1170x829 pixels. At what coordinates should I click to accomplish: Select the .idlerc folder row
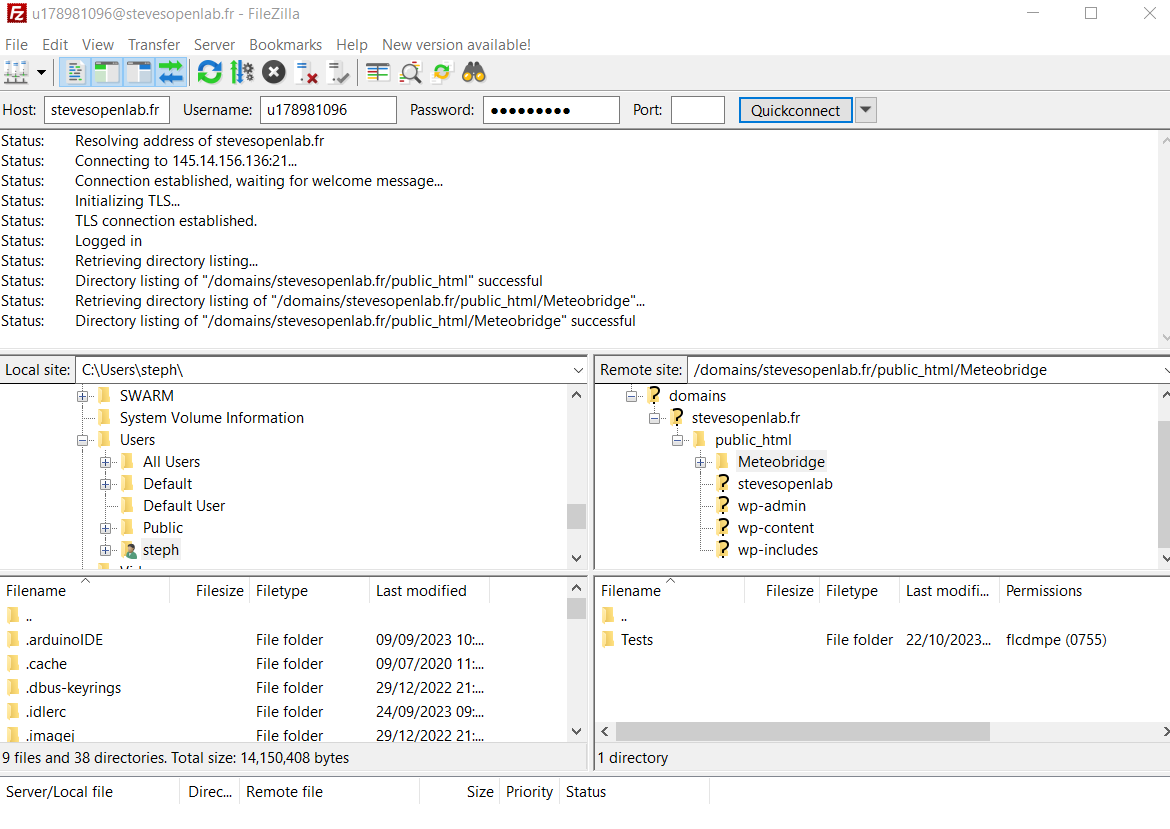pyautogui.click(x=284, y=711)
